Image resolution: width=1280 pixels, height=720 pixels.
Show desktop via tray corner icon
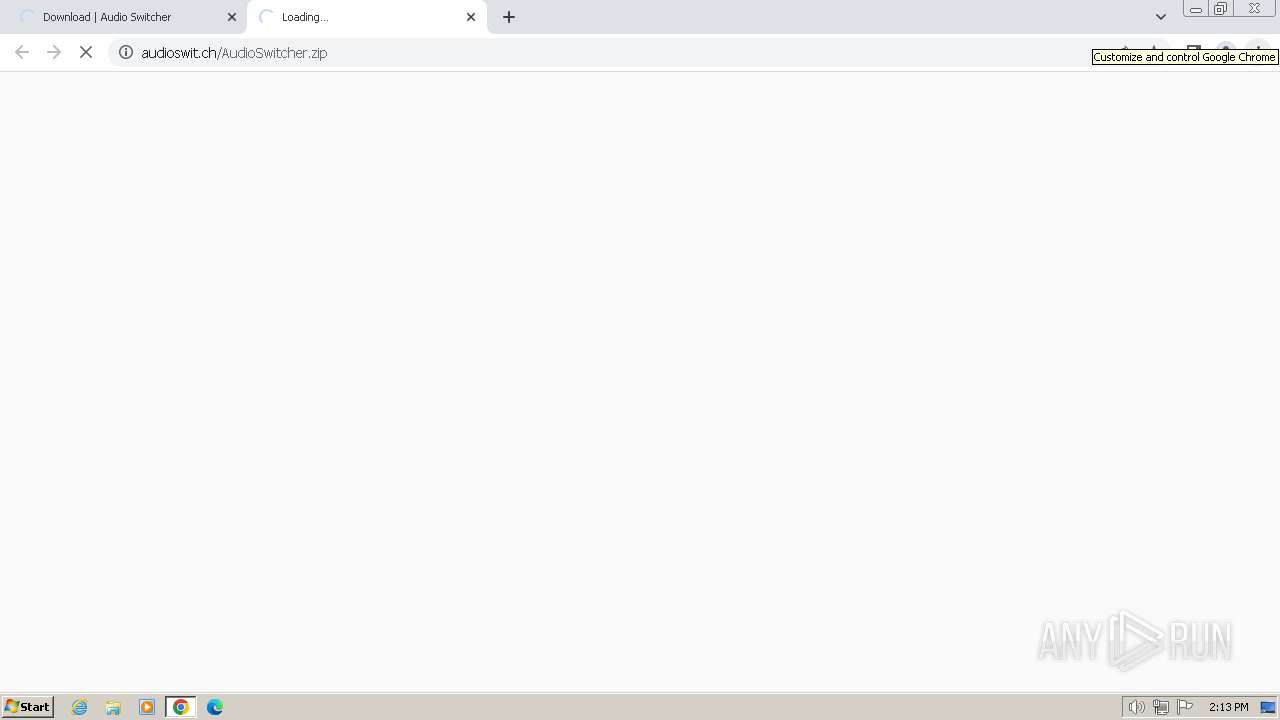1268,707
